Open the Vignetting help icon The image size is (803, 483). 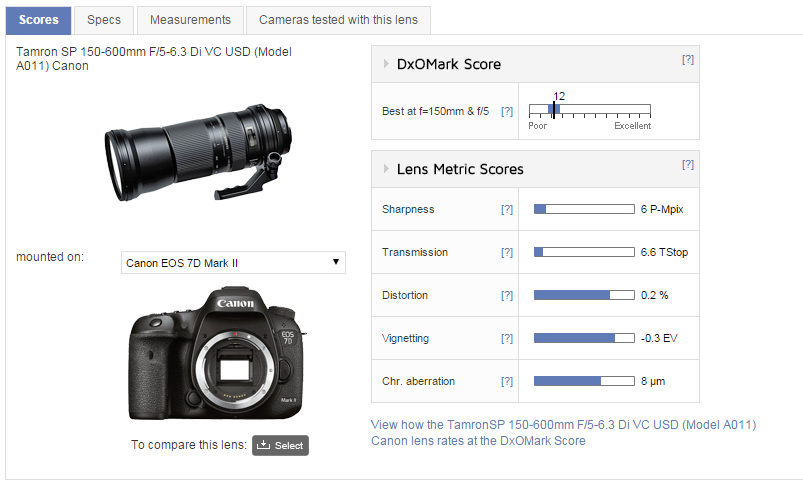pyautogui.click(x=506, y=338)
